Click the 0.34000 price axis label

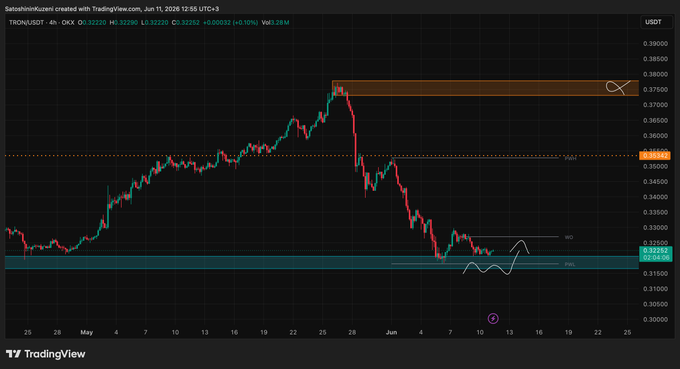(x=655, y=197)
